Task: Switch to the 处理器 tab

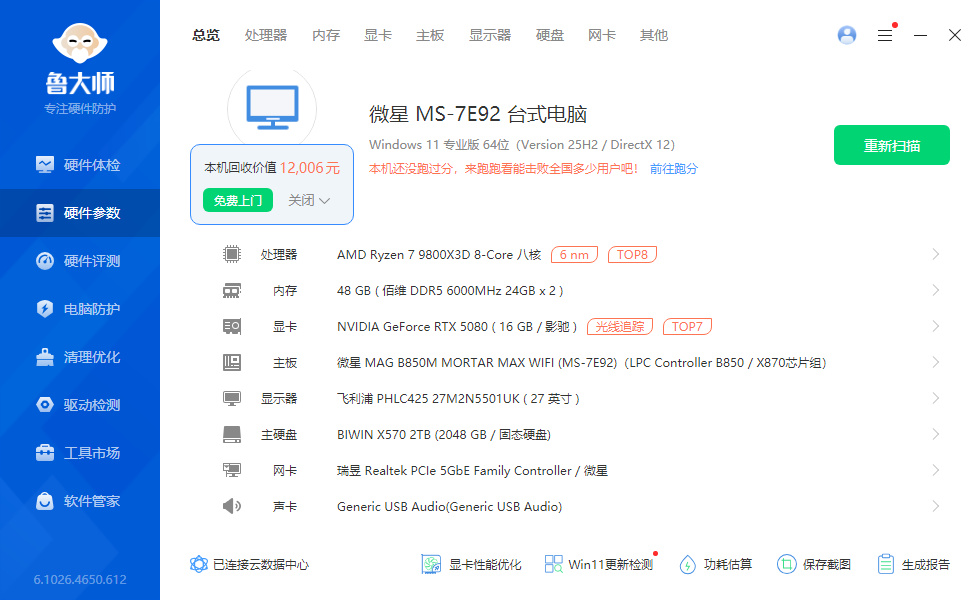Action: [266, 36]
